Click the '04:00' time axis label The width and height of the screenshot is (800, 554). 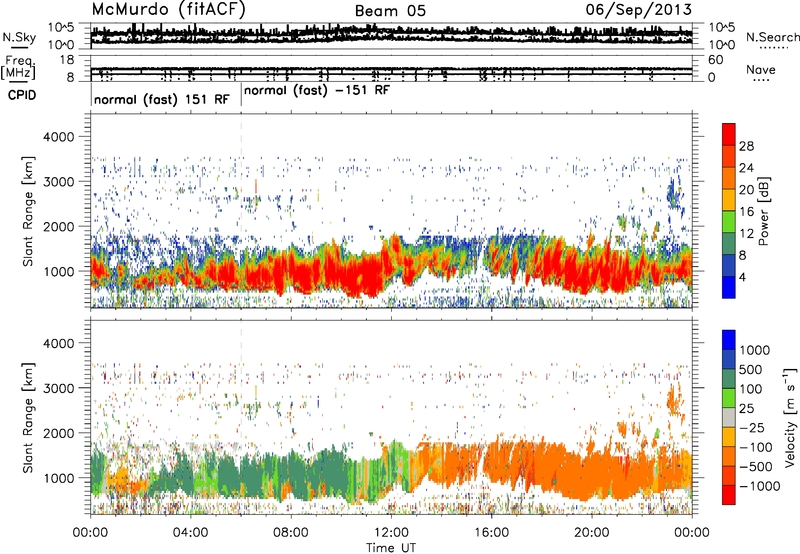click(191, 533)
